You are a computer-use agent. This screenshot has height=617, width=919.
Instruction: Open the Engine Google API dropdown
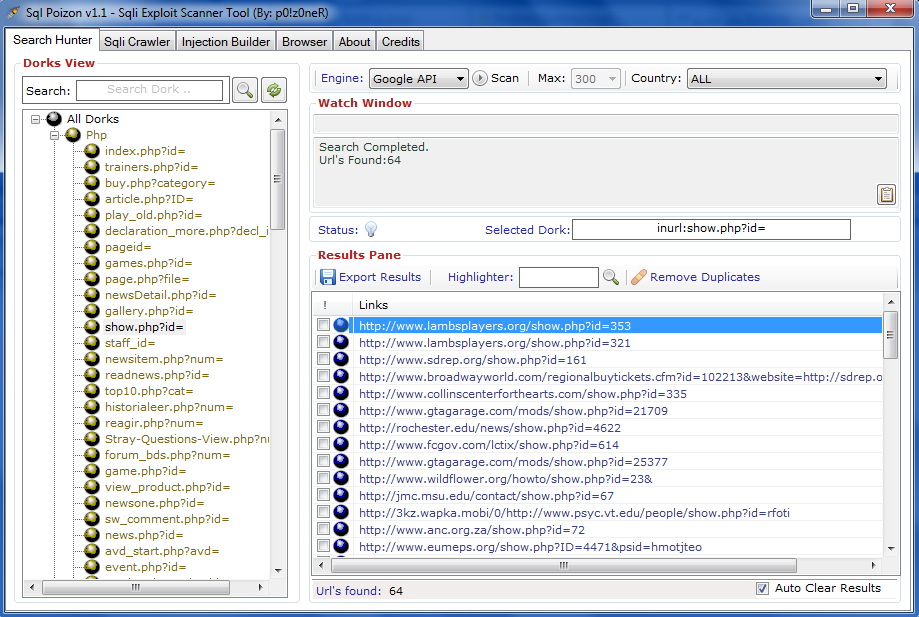[418, 79]
